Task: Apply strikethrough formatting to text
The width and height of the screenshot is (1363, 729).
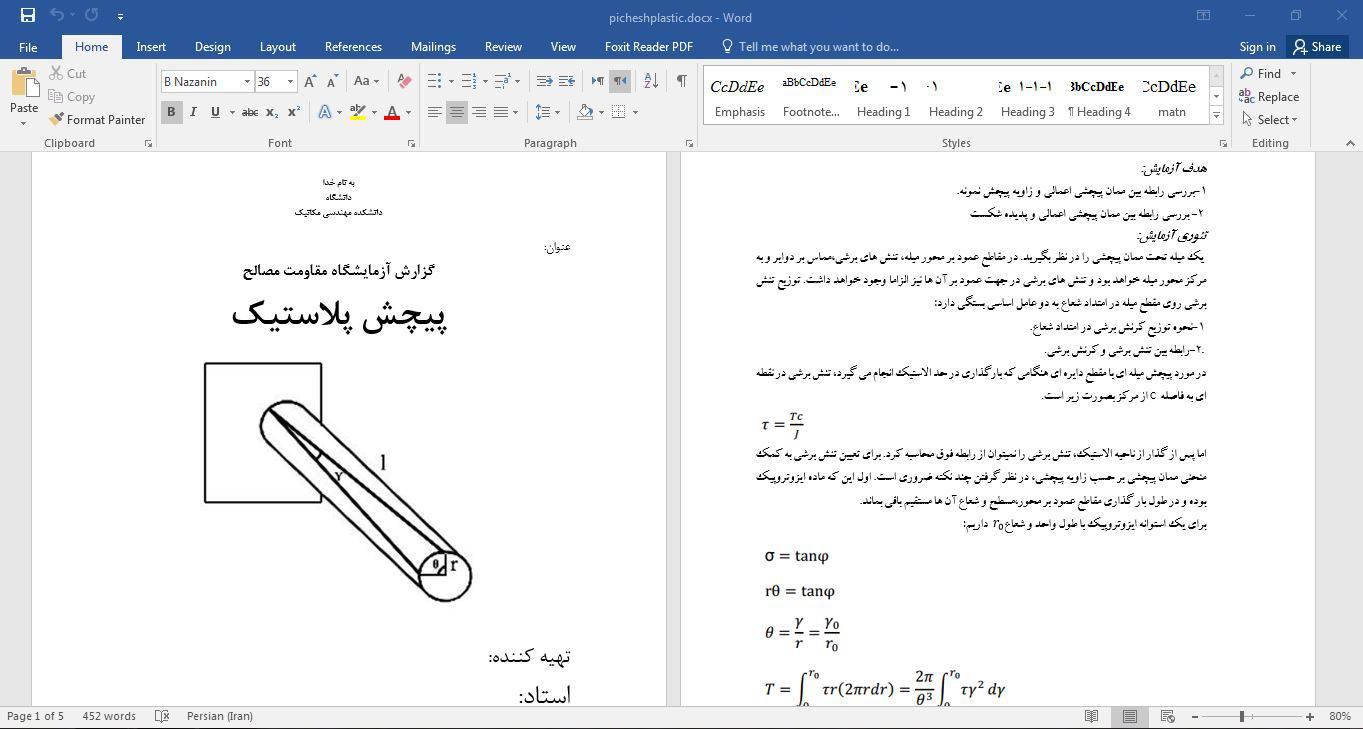Action: point(249,112)
